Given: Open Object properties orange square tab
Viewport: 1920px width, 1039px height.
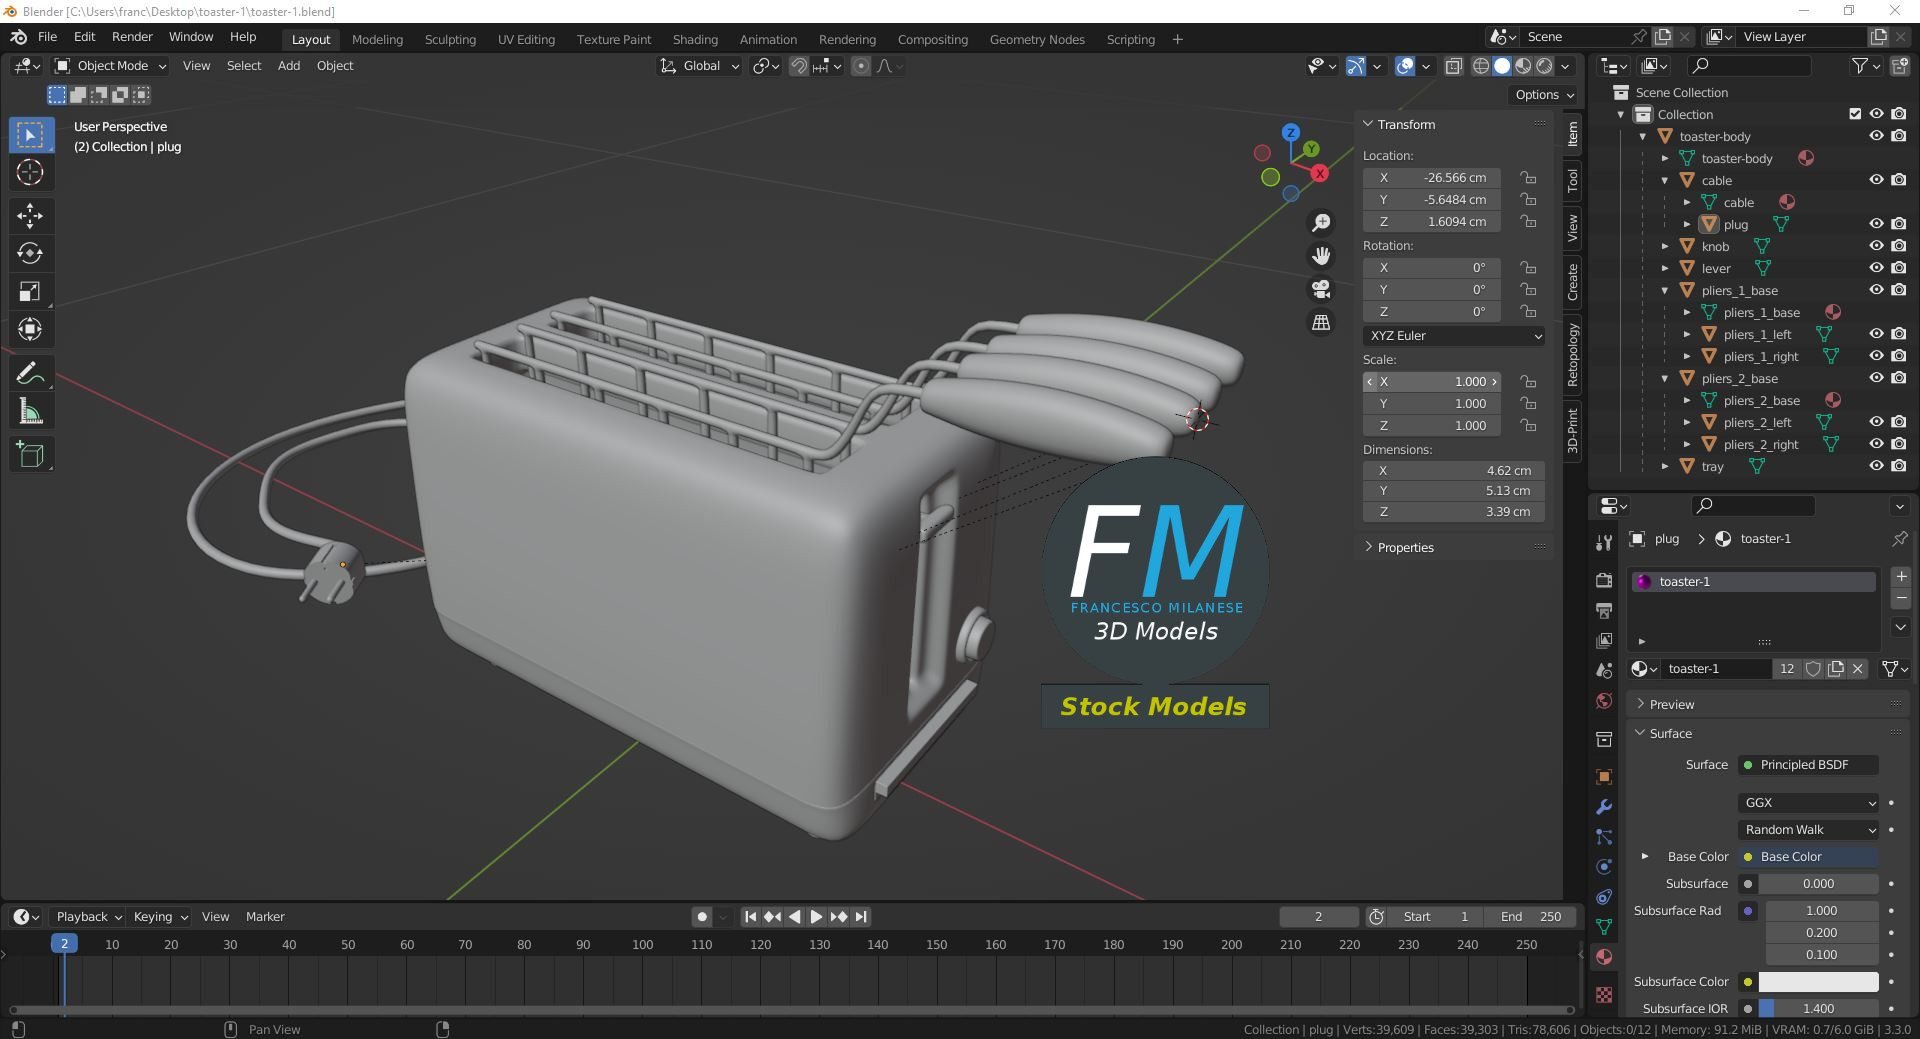Looking at the screenshot, I should pyautogui.click(x=1604, y=777).
